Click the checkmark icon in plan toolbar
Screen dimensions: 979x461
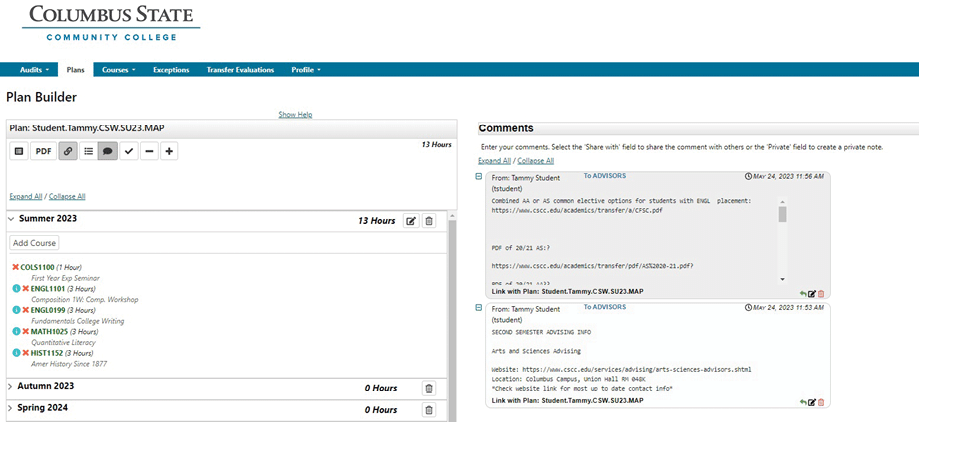(x=129, y=151)
